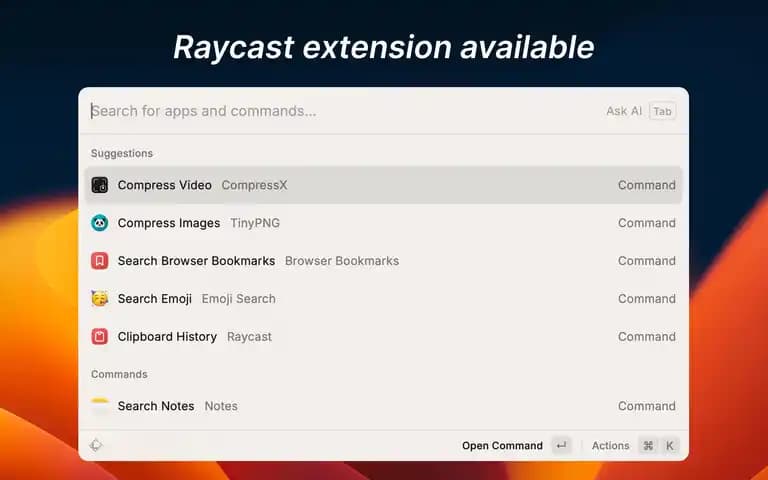Click the Search Emoji face icon

pos(99,298)
